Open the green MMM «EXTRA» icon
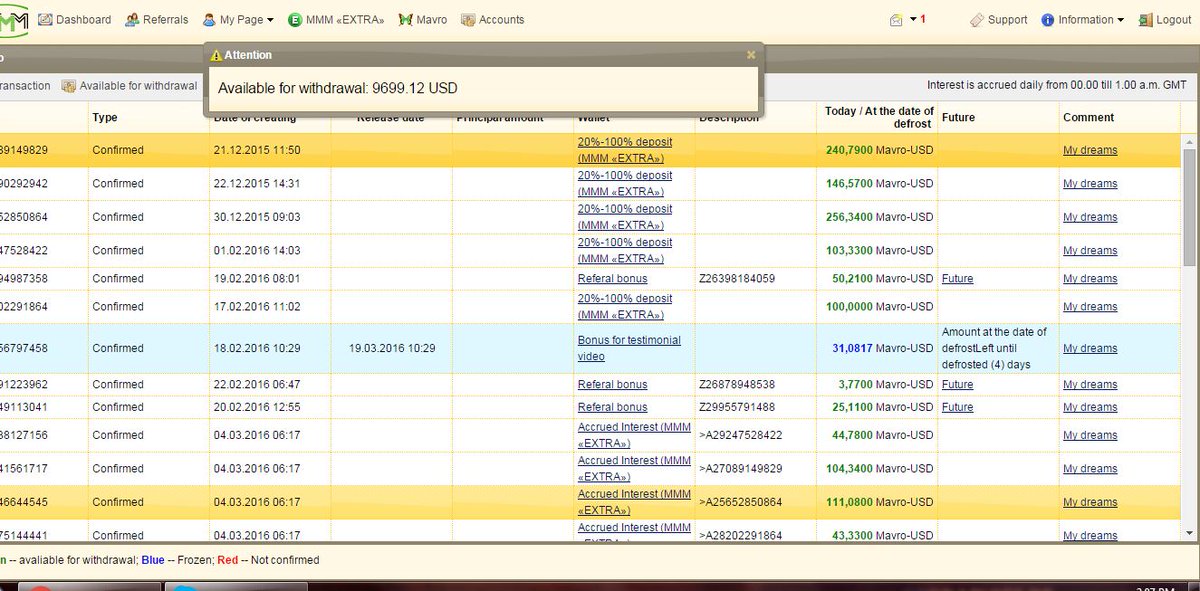 pos(295,20)
